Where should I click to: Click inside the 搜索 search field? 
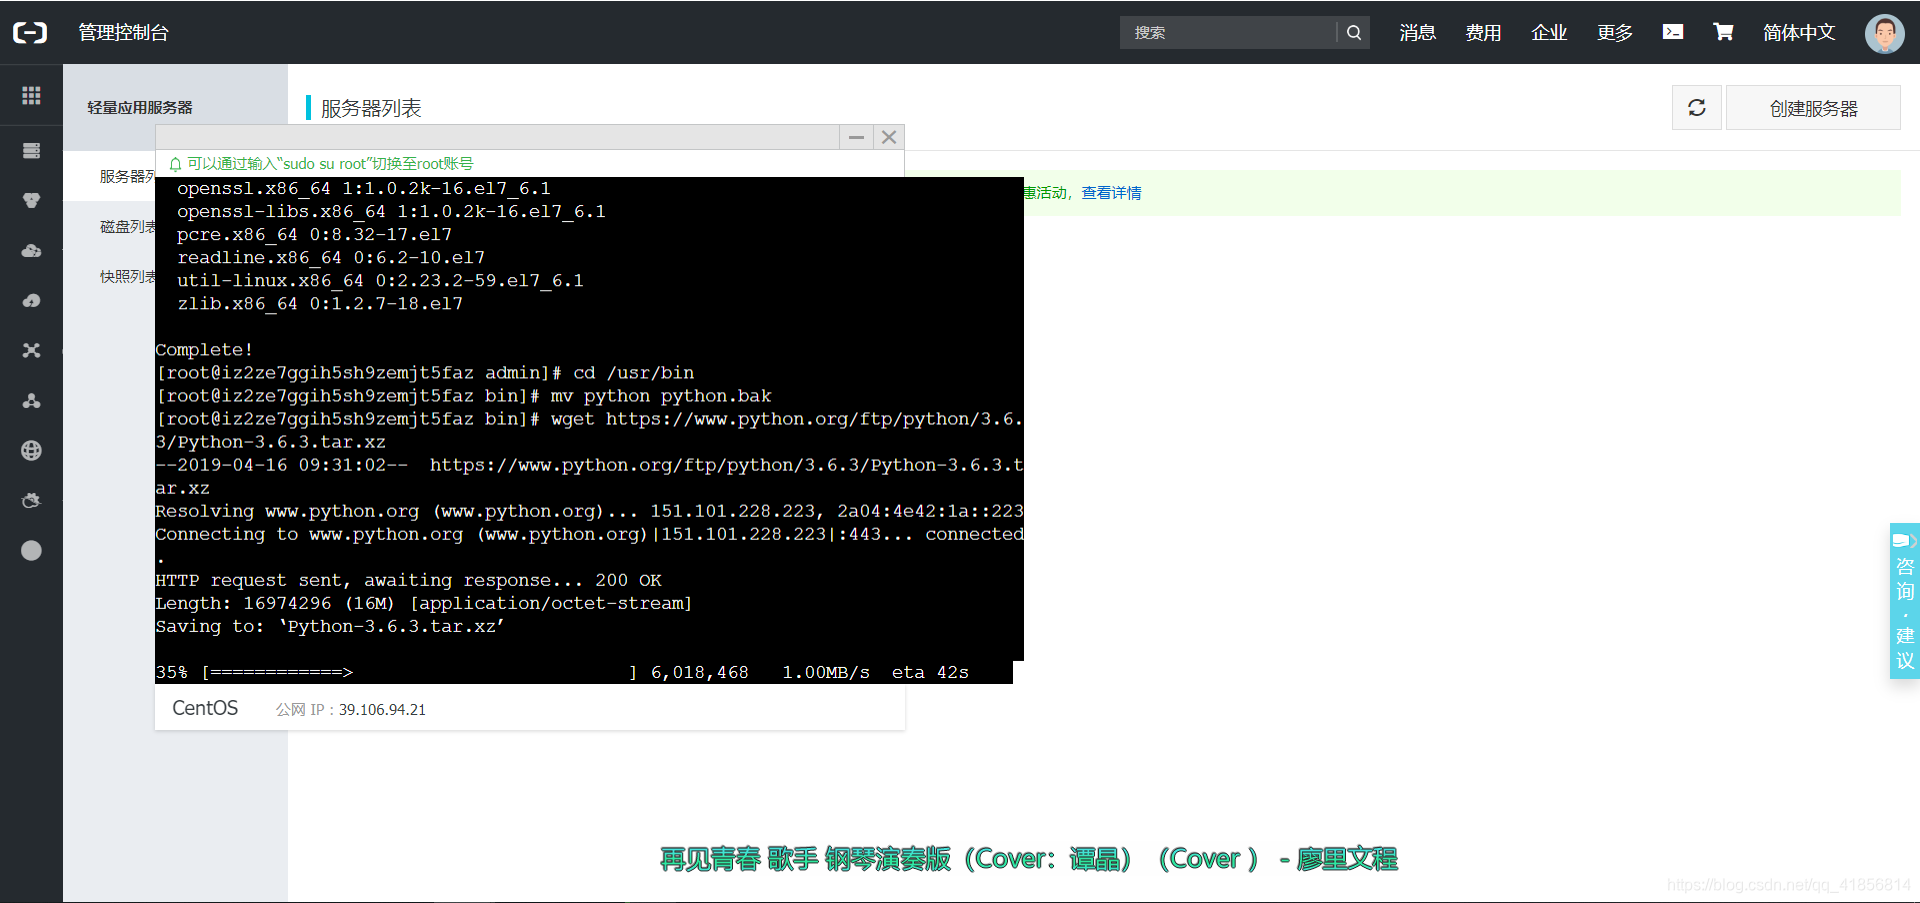tap(1230, 32)
